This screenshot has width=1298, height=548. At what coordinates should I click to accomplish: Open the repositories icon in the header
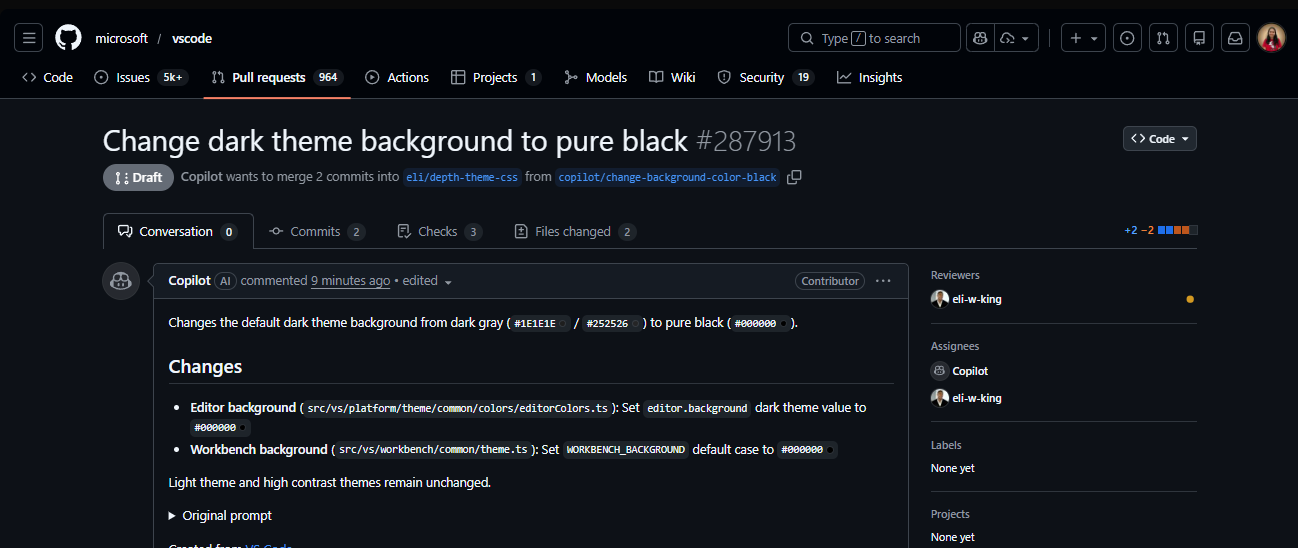coord(1199,38)
